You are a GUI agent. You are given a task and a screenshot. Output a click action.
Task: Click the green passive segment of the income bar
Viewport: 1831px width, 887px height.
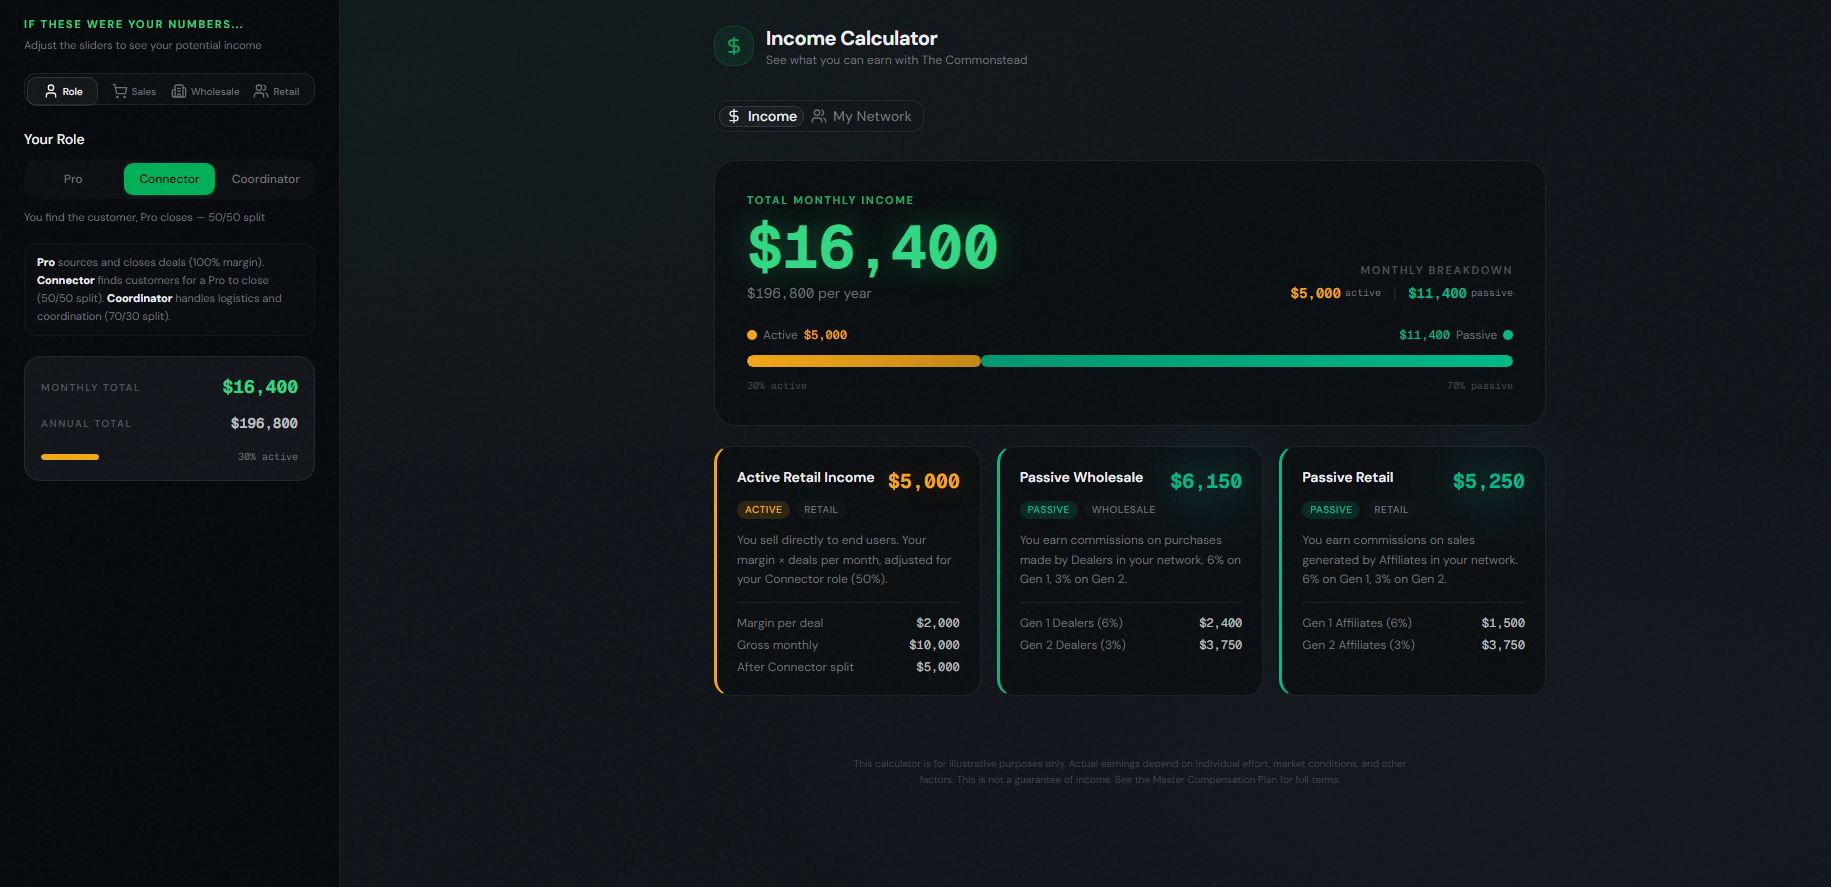pyautogui.click(x=1247, y=361)
